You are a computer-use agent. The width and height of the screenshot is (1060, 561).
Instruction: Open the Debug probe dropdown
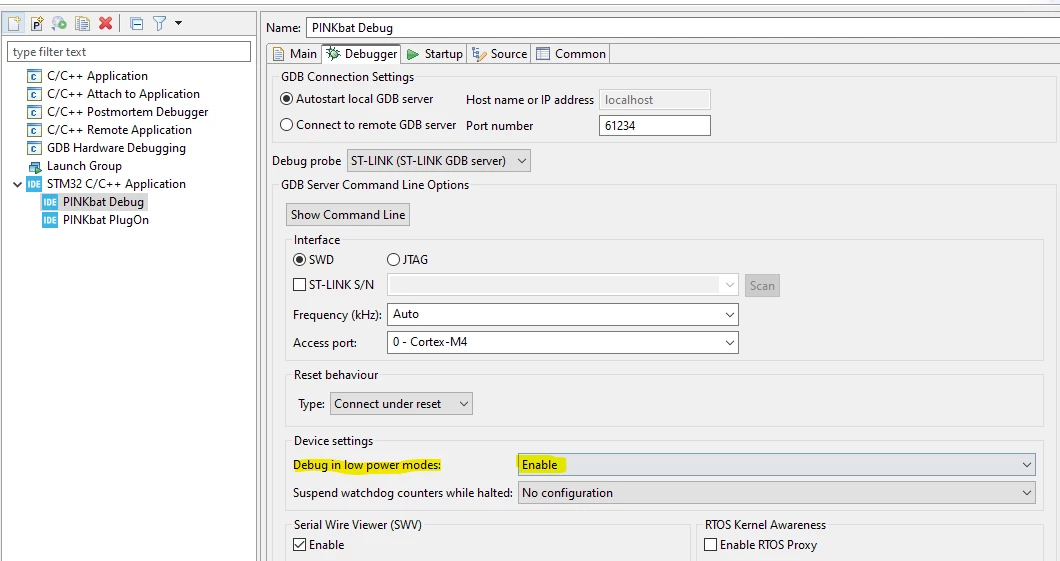pyautogui.click(x=439, y=161)
